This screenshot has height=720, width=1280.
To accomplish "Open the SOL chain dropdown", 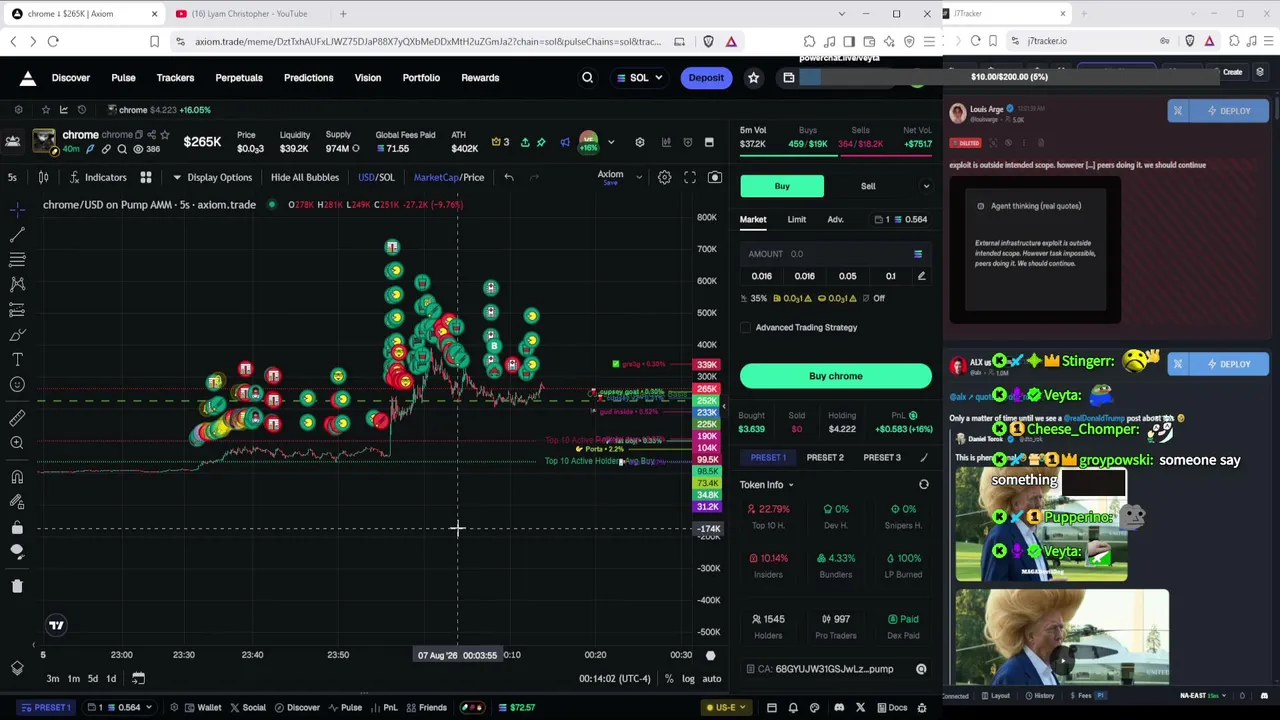I will click(x=640, y=78).
